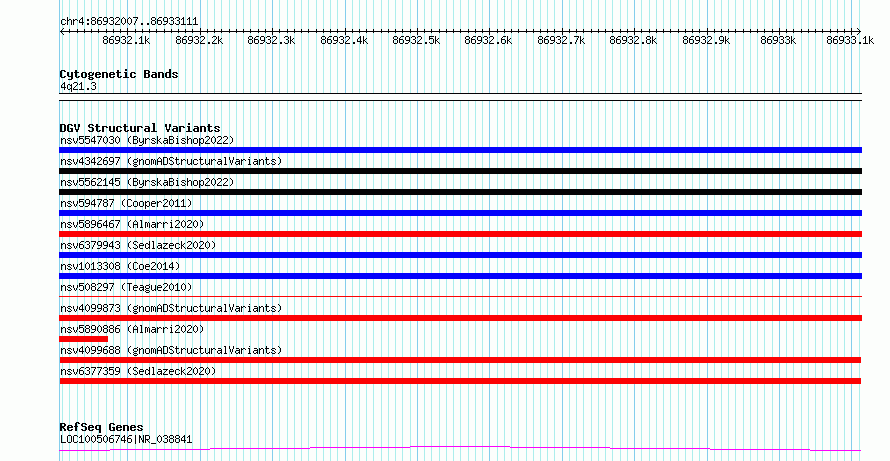890x461 pixels.
Task: Click the black bar under nsv5562145
Action: [460, 192]
